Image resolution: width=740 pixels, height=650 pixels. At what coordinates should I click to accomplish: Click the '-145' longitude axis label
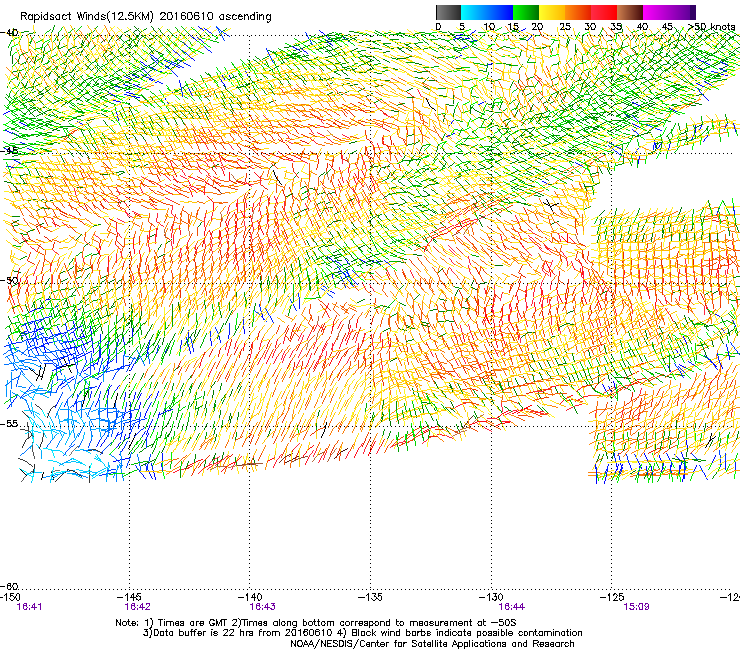129,597
